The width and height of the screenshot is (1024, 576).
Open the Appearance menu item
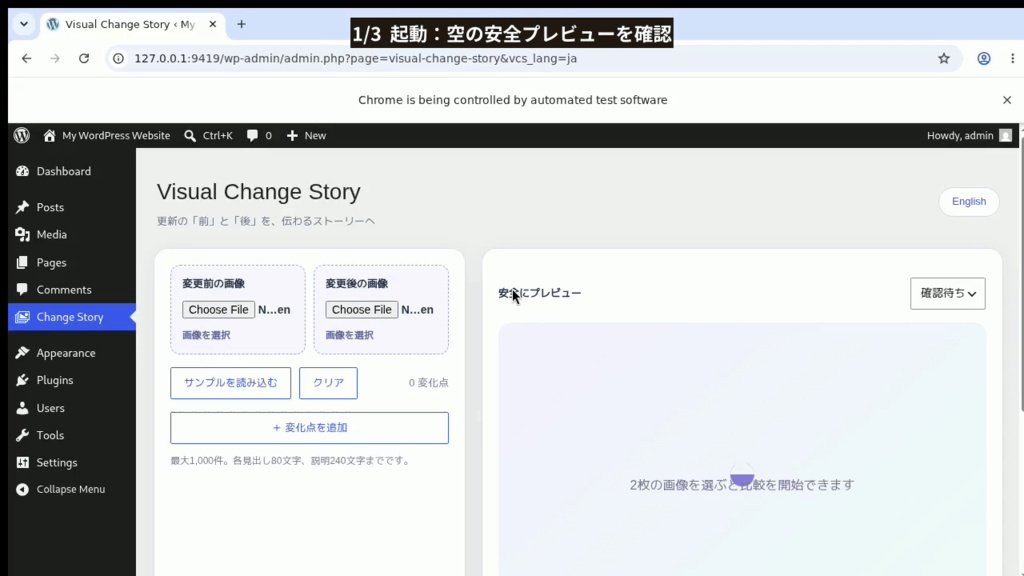72,353
